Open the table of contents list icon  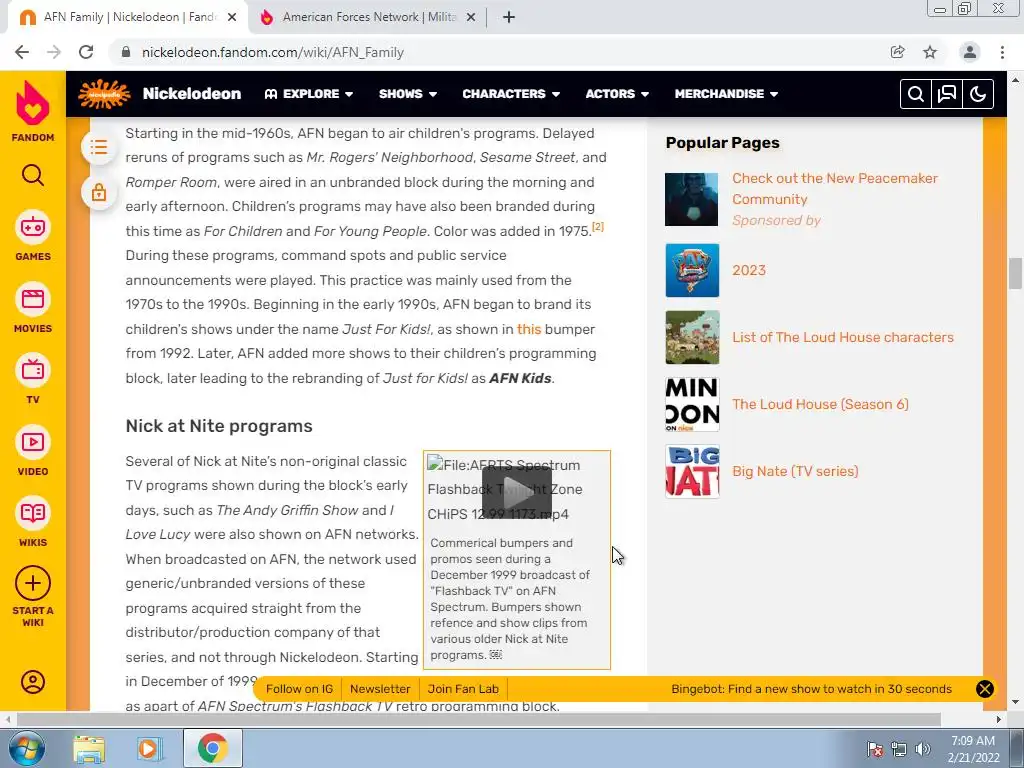(99, 147)
